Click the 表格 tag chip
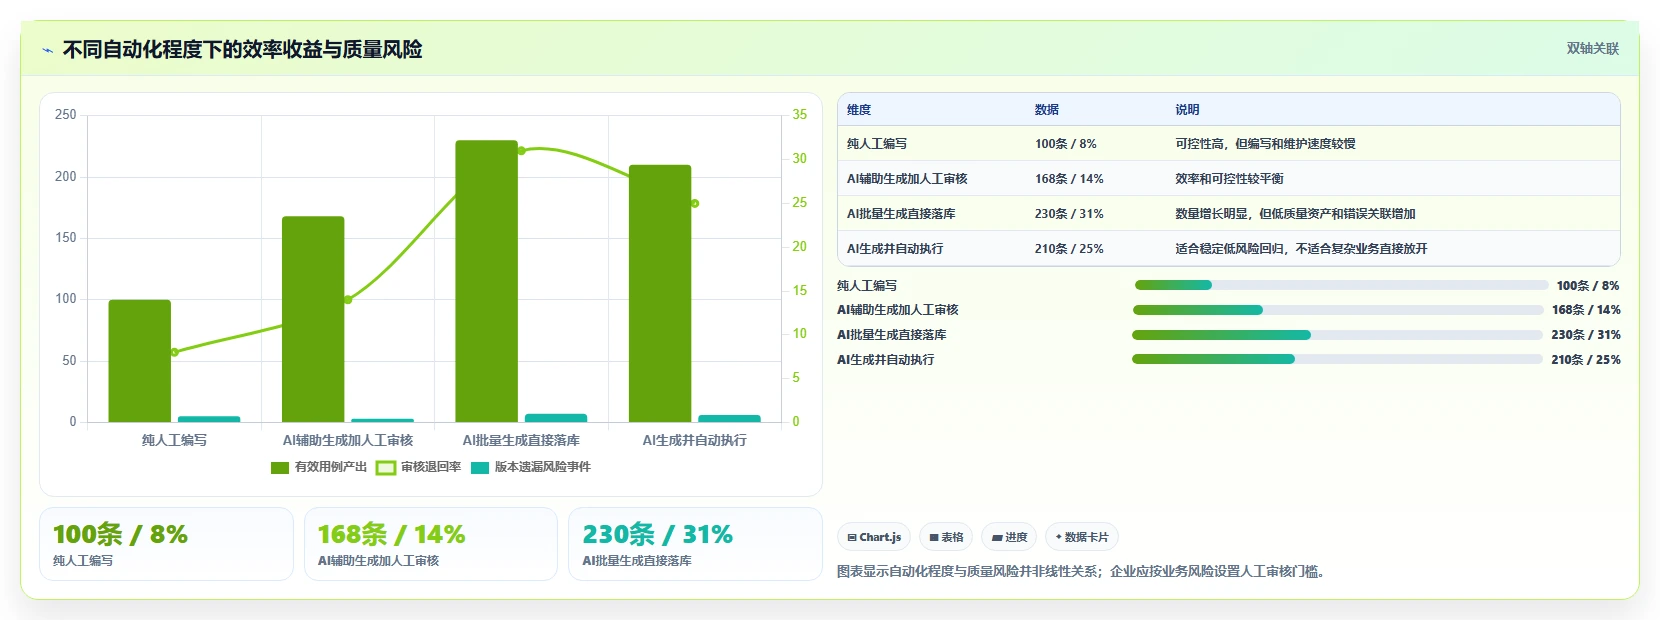Image resolution: width=1660 pixels, height=620 pixels. (x=946, y=537)
